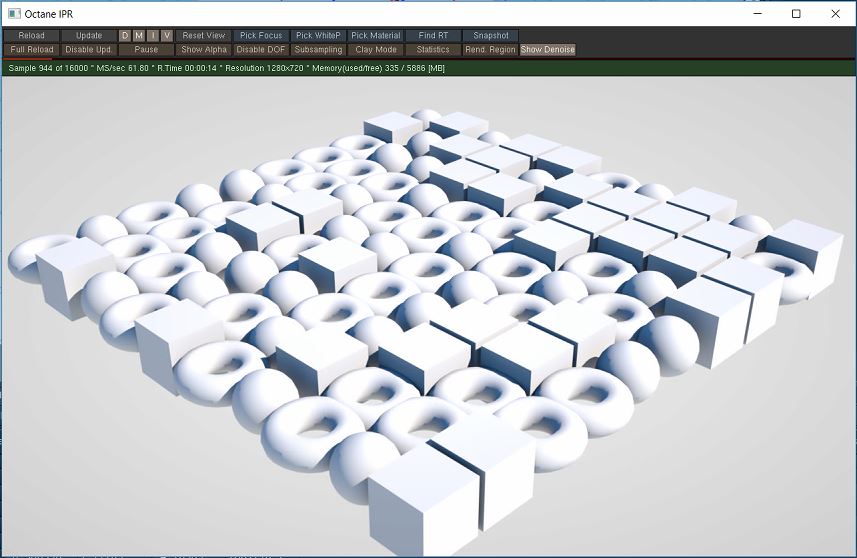Toggle Subsampling
The width and height of the screenshot is (857, 558).
[x=319, y=50]
